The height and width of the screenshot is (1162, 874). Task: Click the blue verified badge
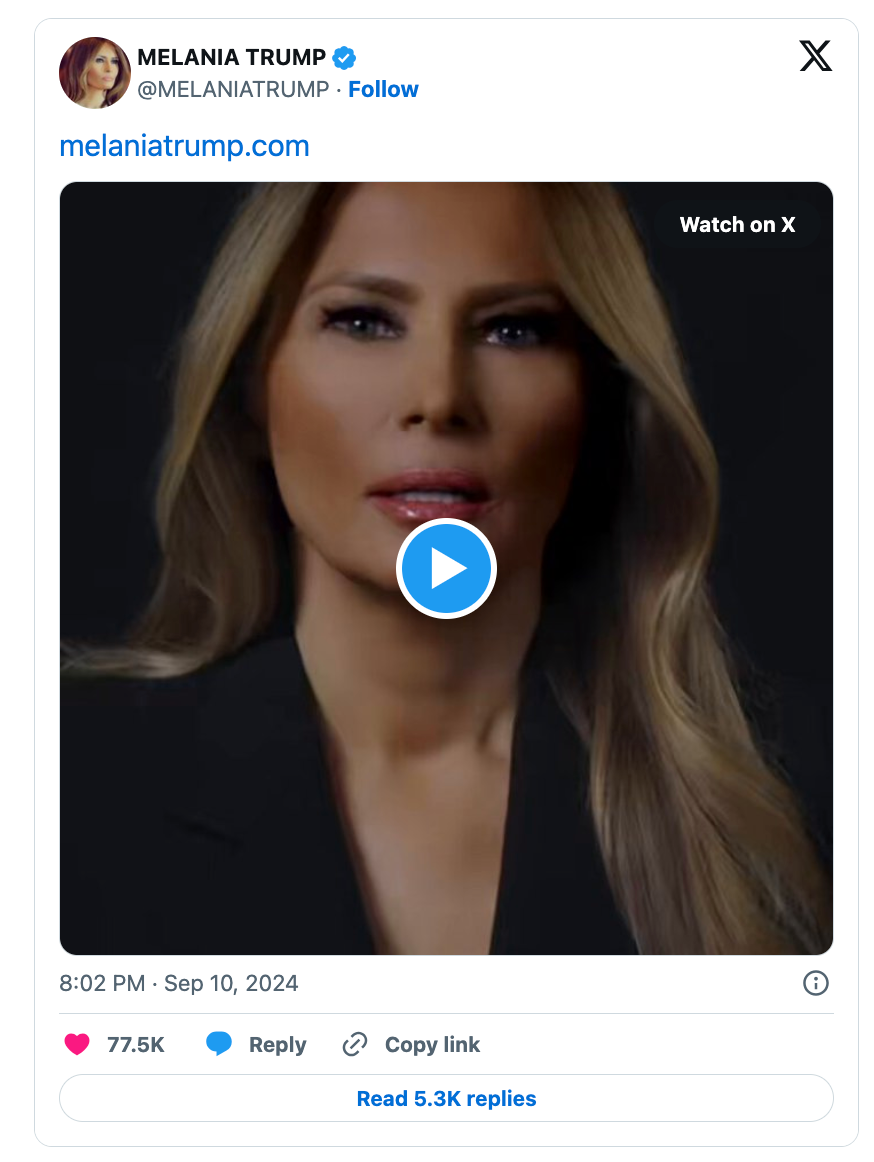tap(345, 58)
